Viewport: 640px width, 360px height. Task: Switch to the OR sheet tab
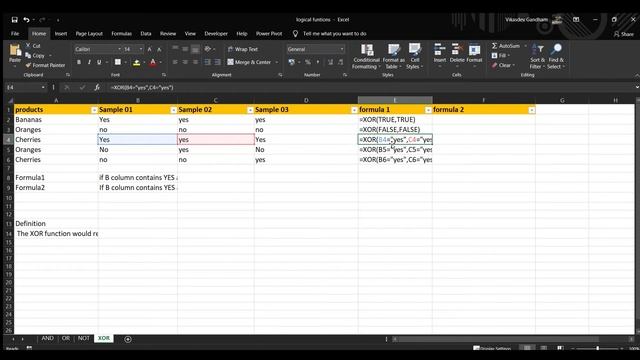66,338
